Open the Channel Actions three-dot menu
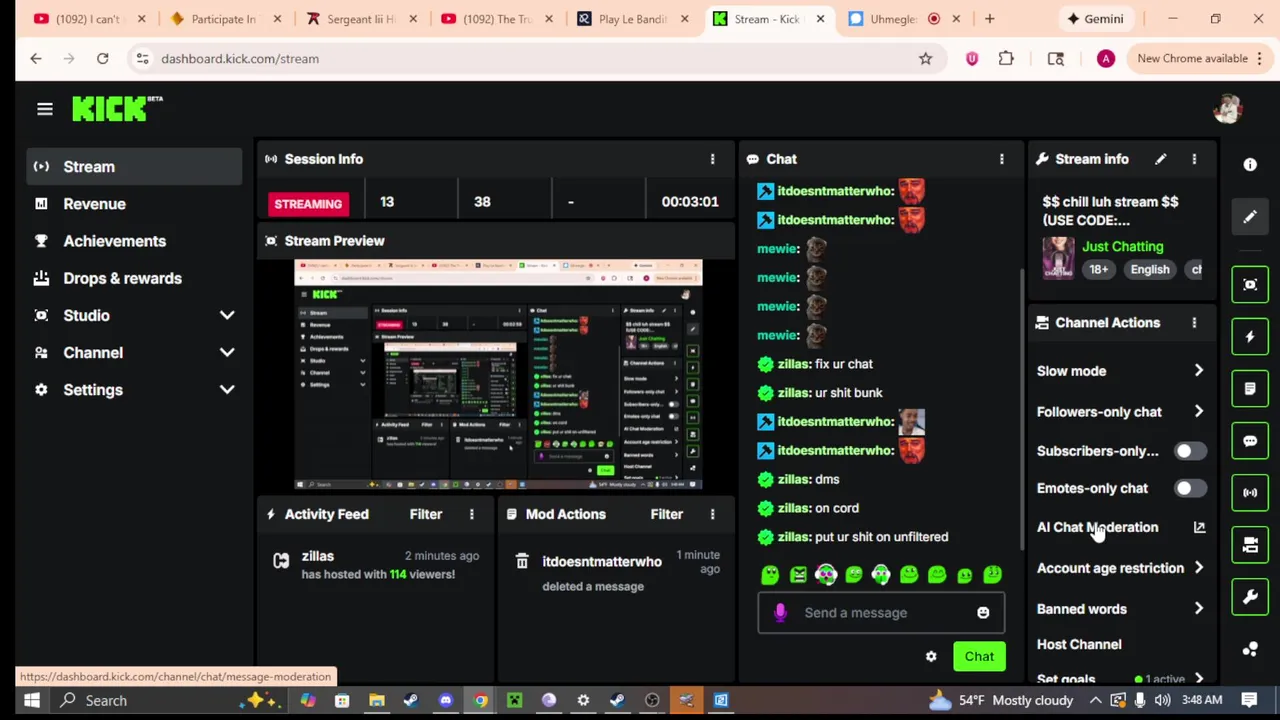 click(x=1193, y=323)
